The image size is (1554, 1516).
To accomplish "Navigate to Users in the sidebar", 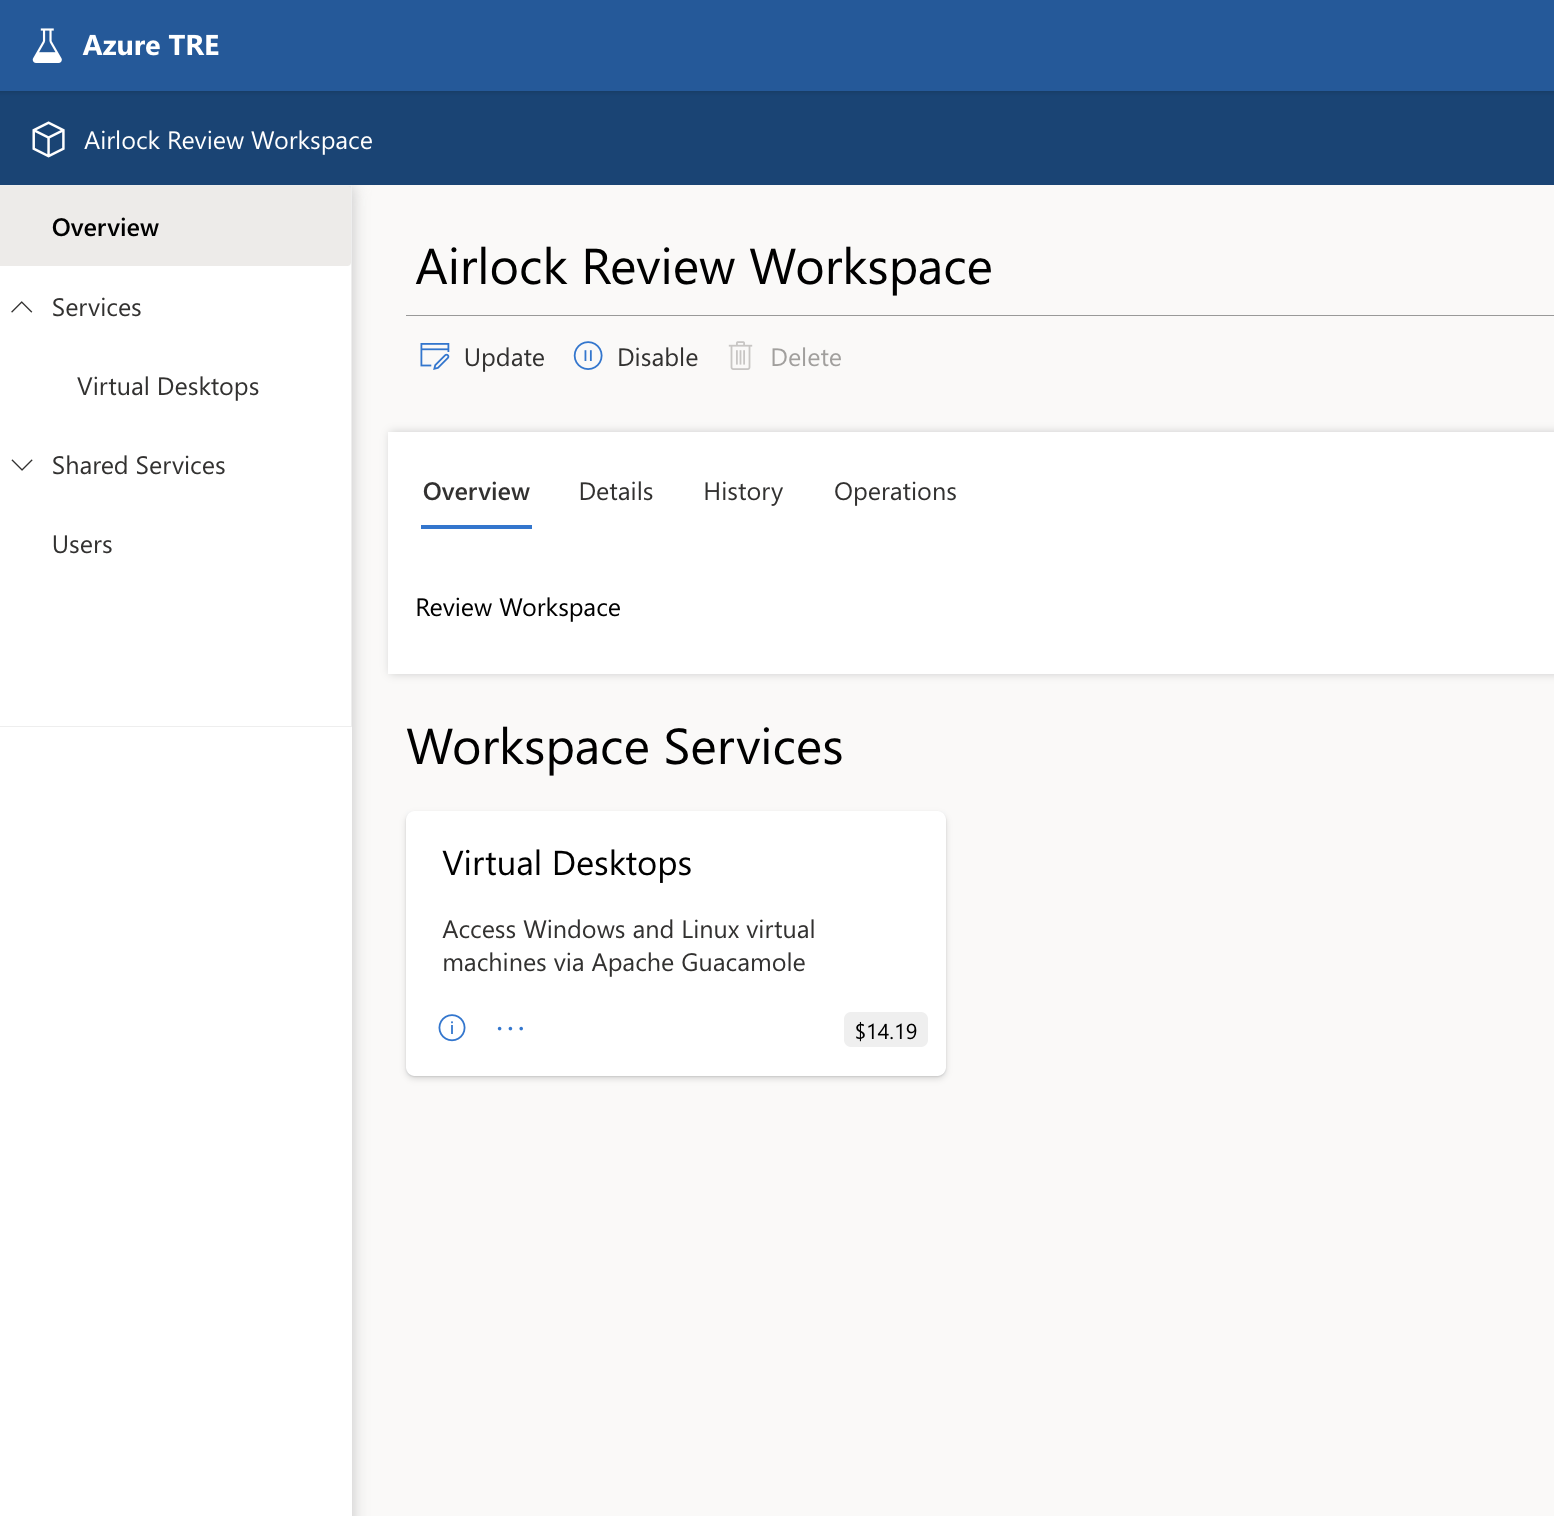I will click(82, 545).
